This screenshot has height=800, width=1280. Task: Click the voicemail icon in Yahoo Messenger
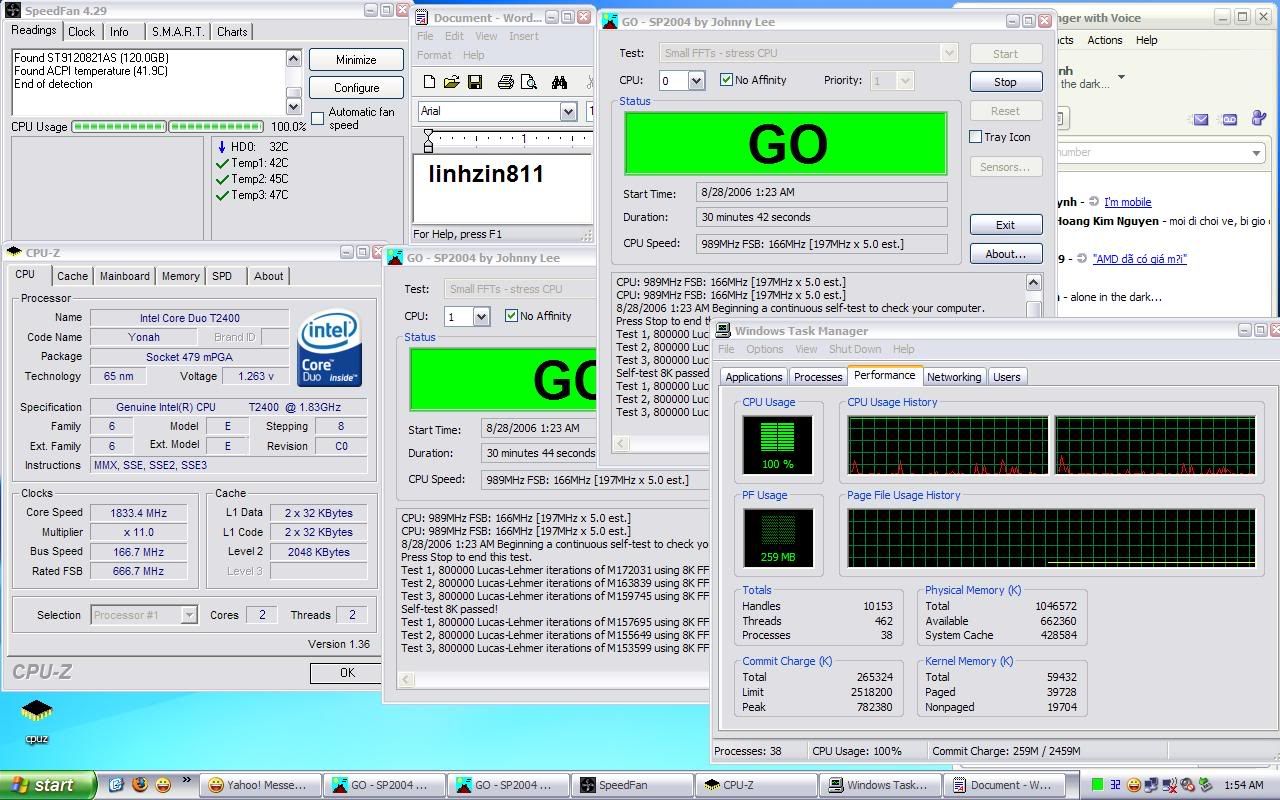click(1230, 119)
